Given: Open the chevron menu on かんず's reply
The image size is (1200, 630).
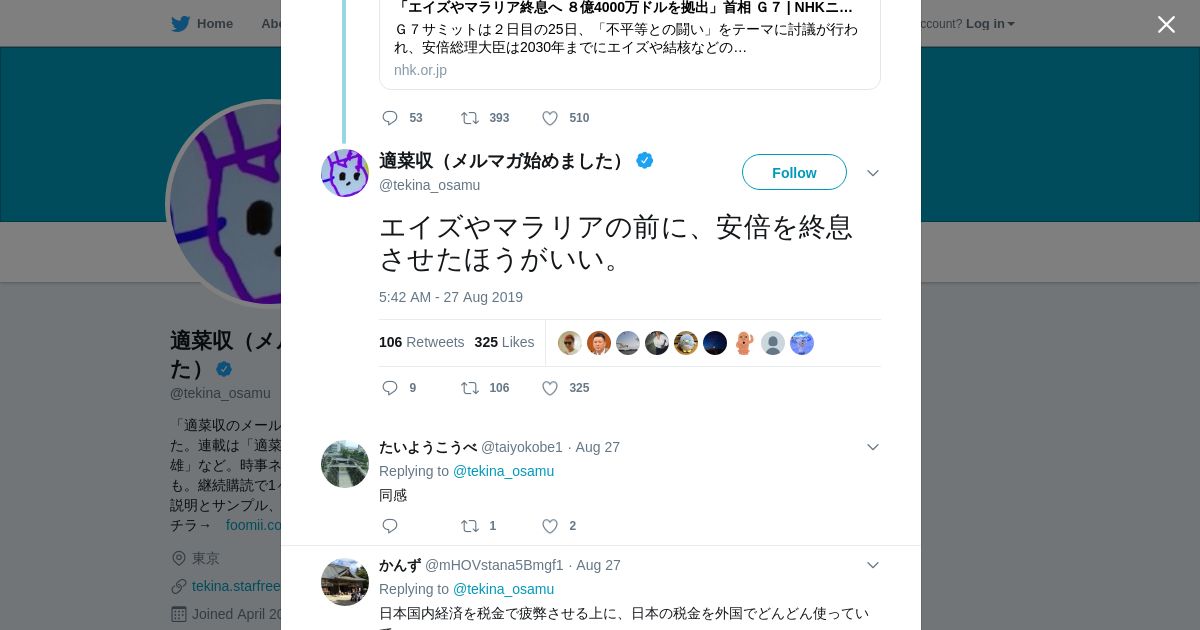Looking at the screenshot, I should click(873, 565).
